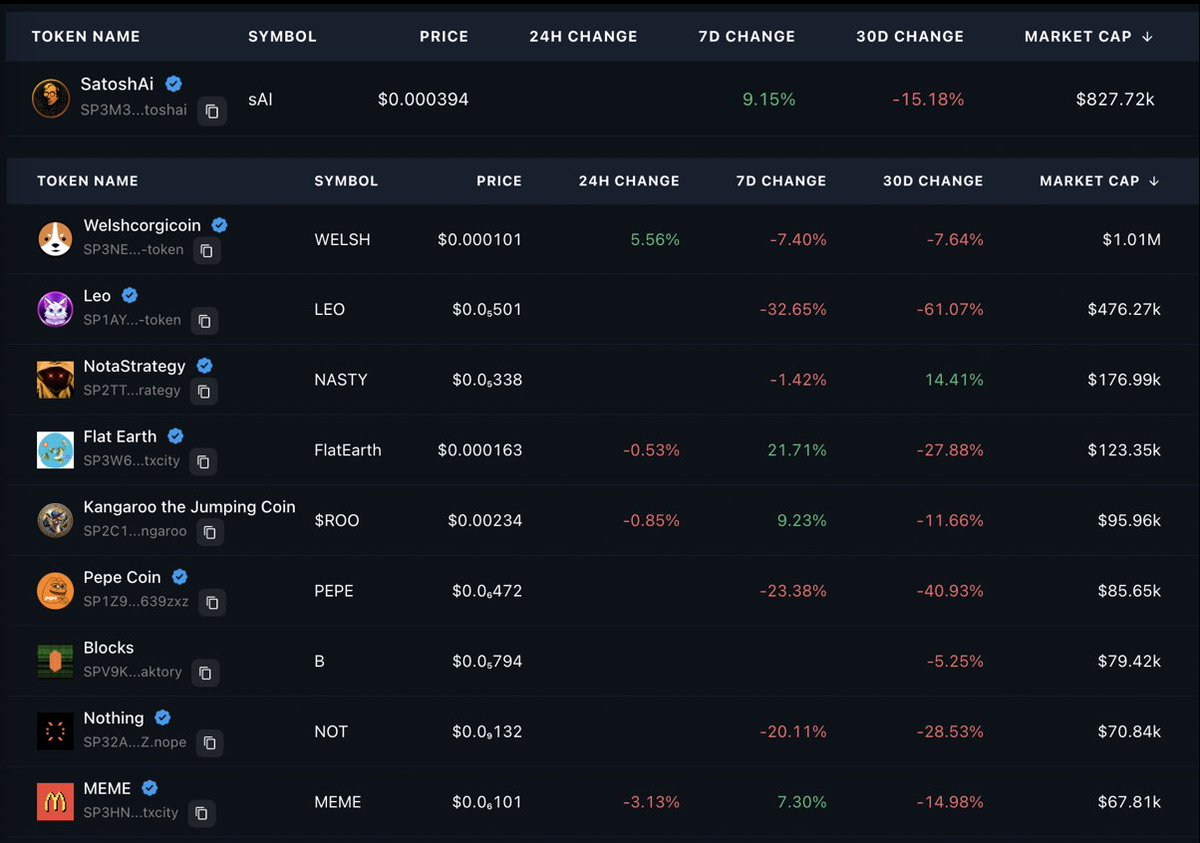Open the SatoshAi token name

117,84
